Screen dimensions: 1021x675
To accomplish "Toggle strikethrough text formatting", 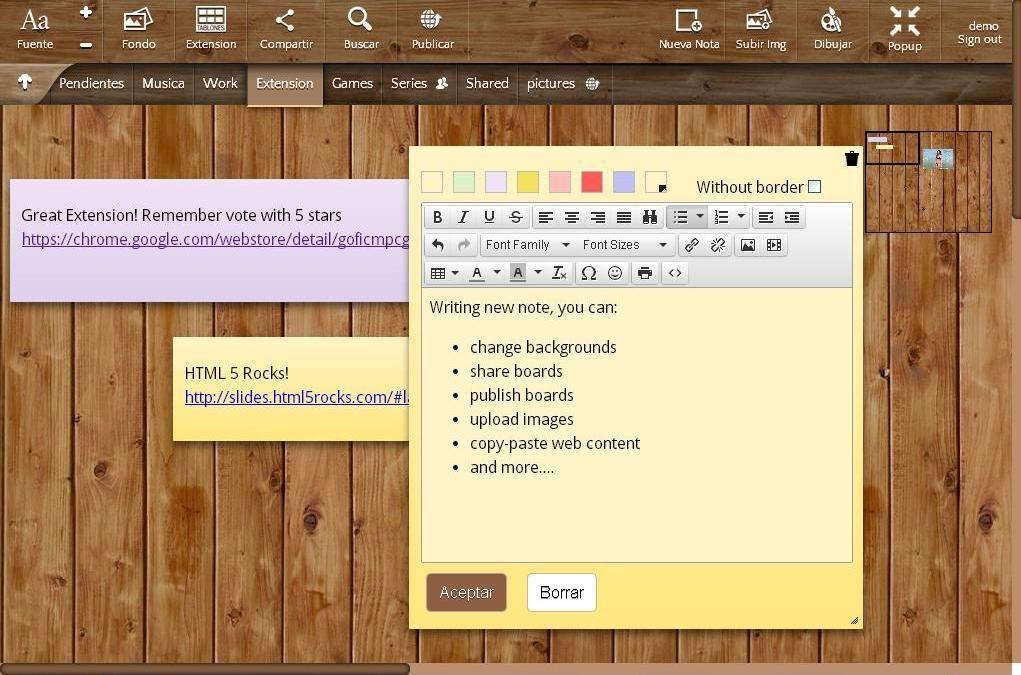I will click(515, 217).
